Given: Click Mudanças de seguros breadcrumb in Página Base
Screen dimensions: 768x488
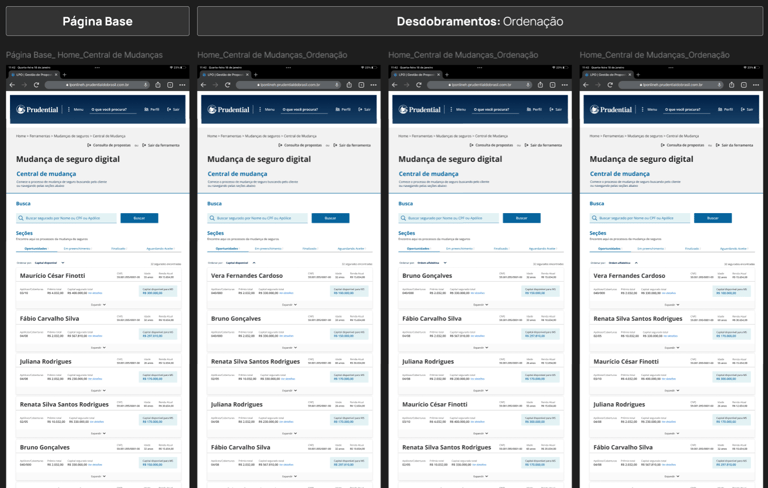Looking at the screenshot, I should [x=72, y=136].
